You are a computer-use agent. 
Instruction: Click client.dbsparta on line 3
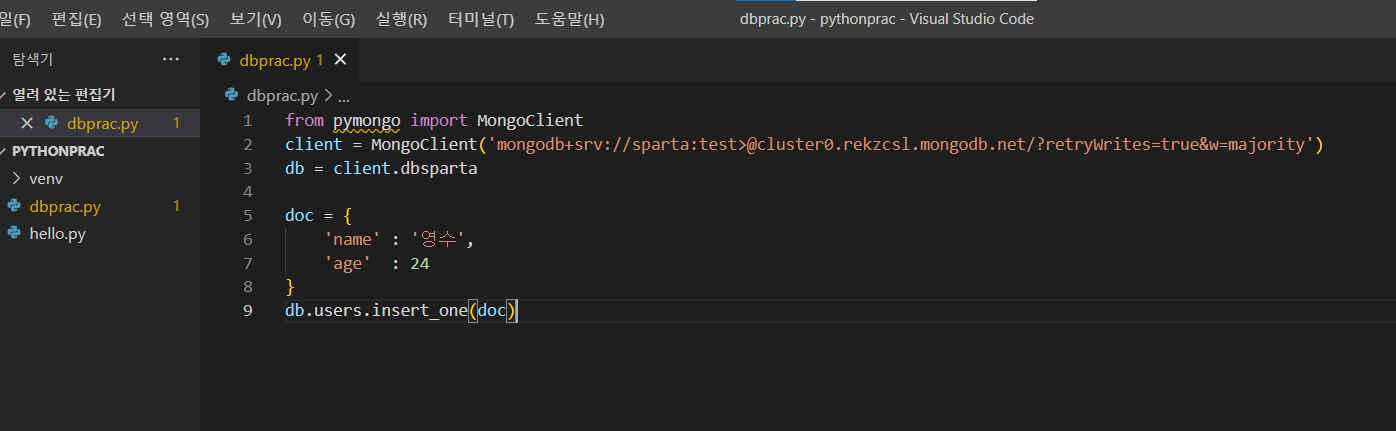405,169
